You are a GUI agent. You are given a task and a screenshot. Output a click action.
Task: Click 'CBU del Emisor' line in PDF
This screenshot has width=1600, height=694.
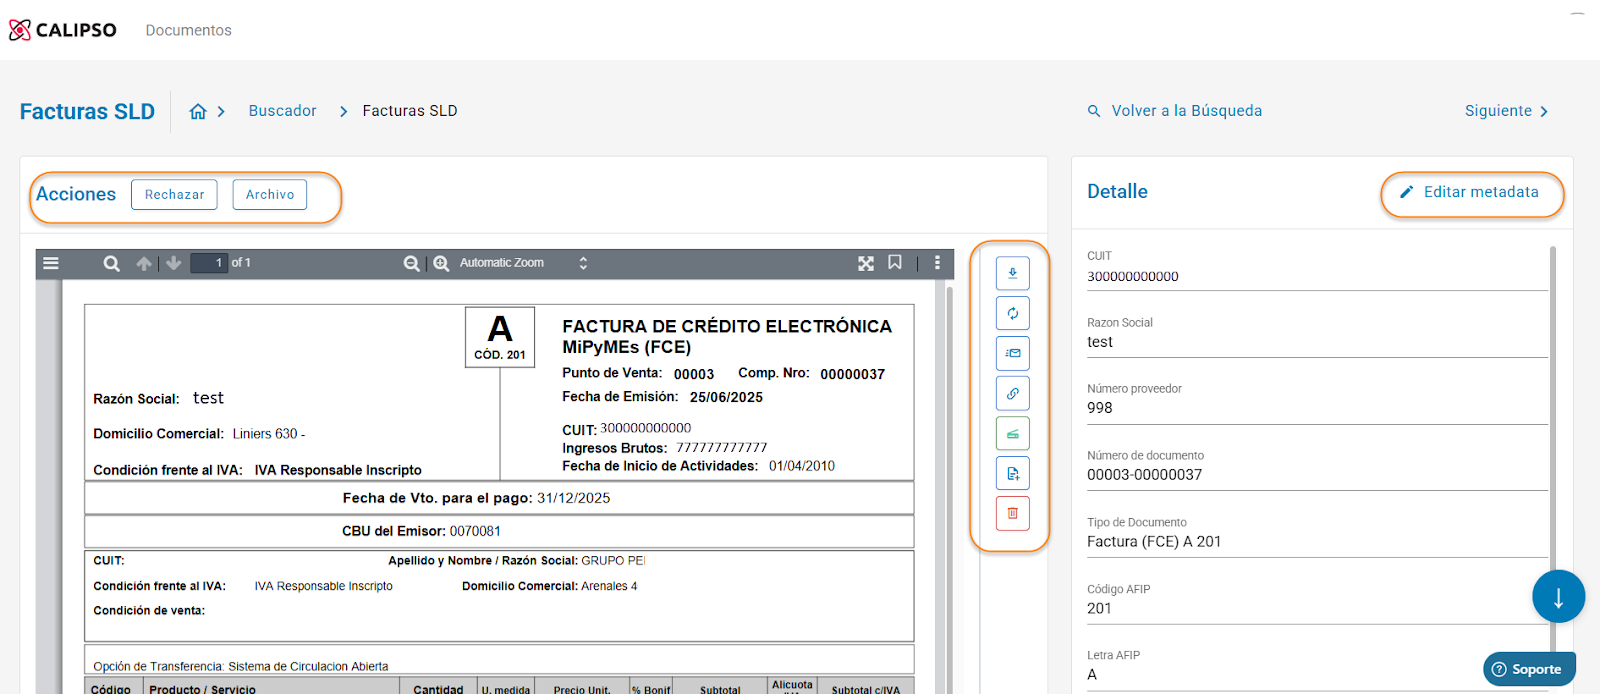(x=421, y=531)
